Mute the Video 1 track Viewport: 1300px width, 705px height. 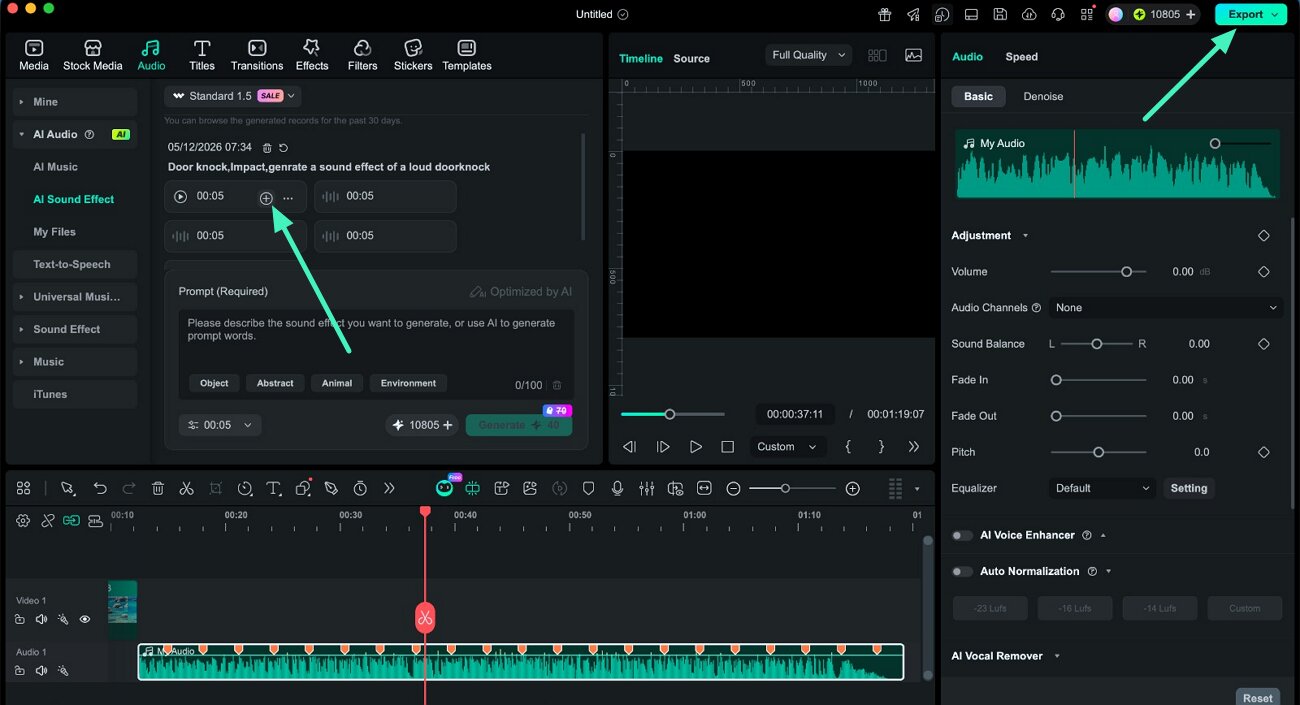click(41, 619)
